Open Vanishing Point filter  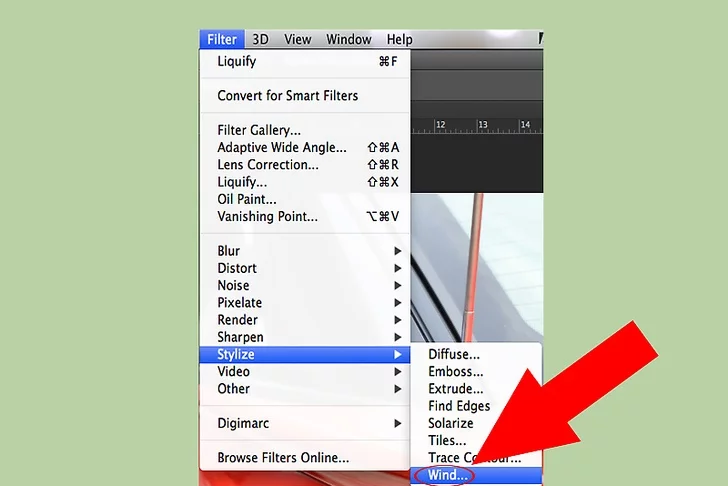[x=267, y=216]
